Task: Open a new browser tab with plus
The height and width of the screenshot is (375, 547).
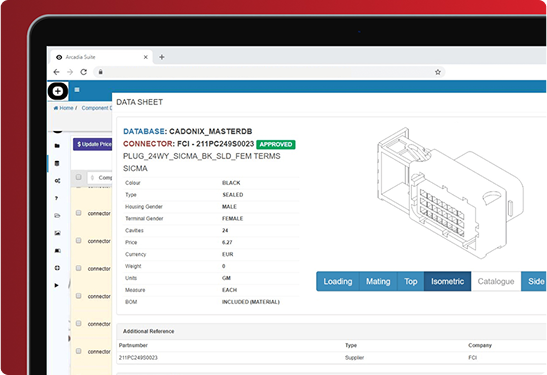Action: [x=162, y=57]
